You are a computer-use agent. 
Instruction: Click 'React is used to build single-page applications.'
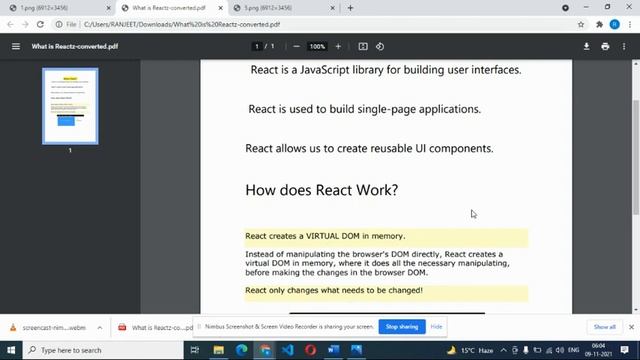tap(364, 109)
